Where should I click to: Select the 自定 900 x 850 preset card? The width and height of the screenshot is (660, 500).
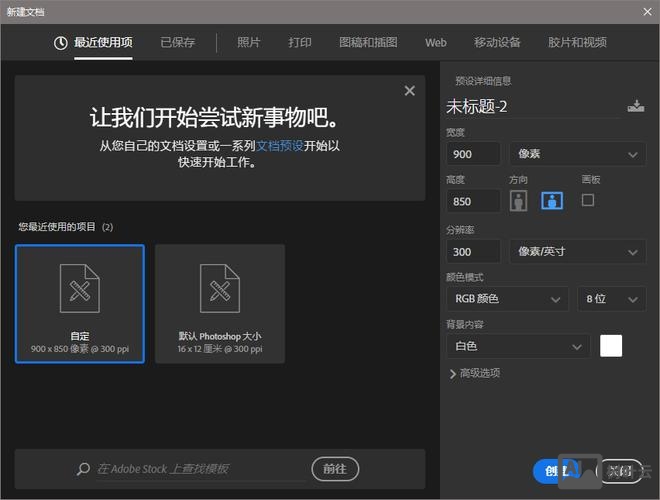(80, 304)
